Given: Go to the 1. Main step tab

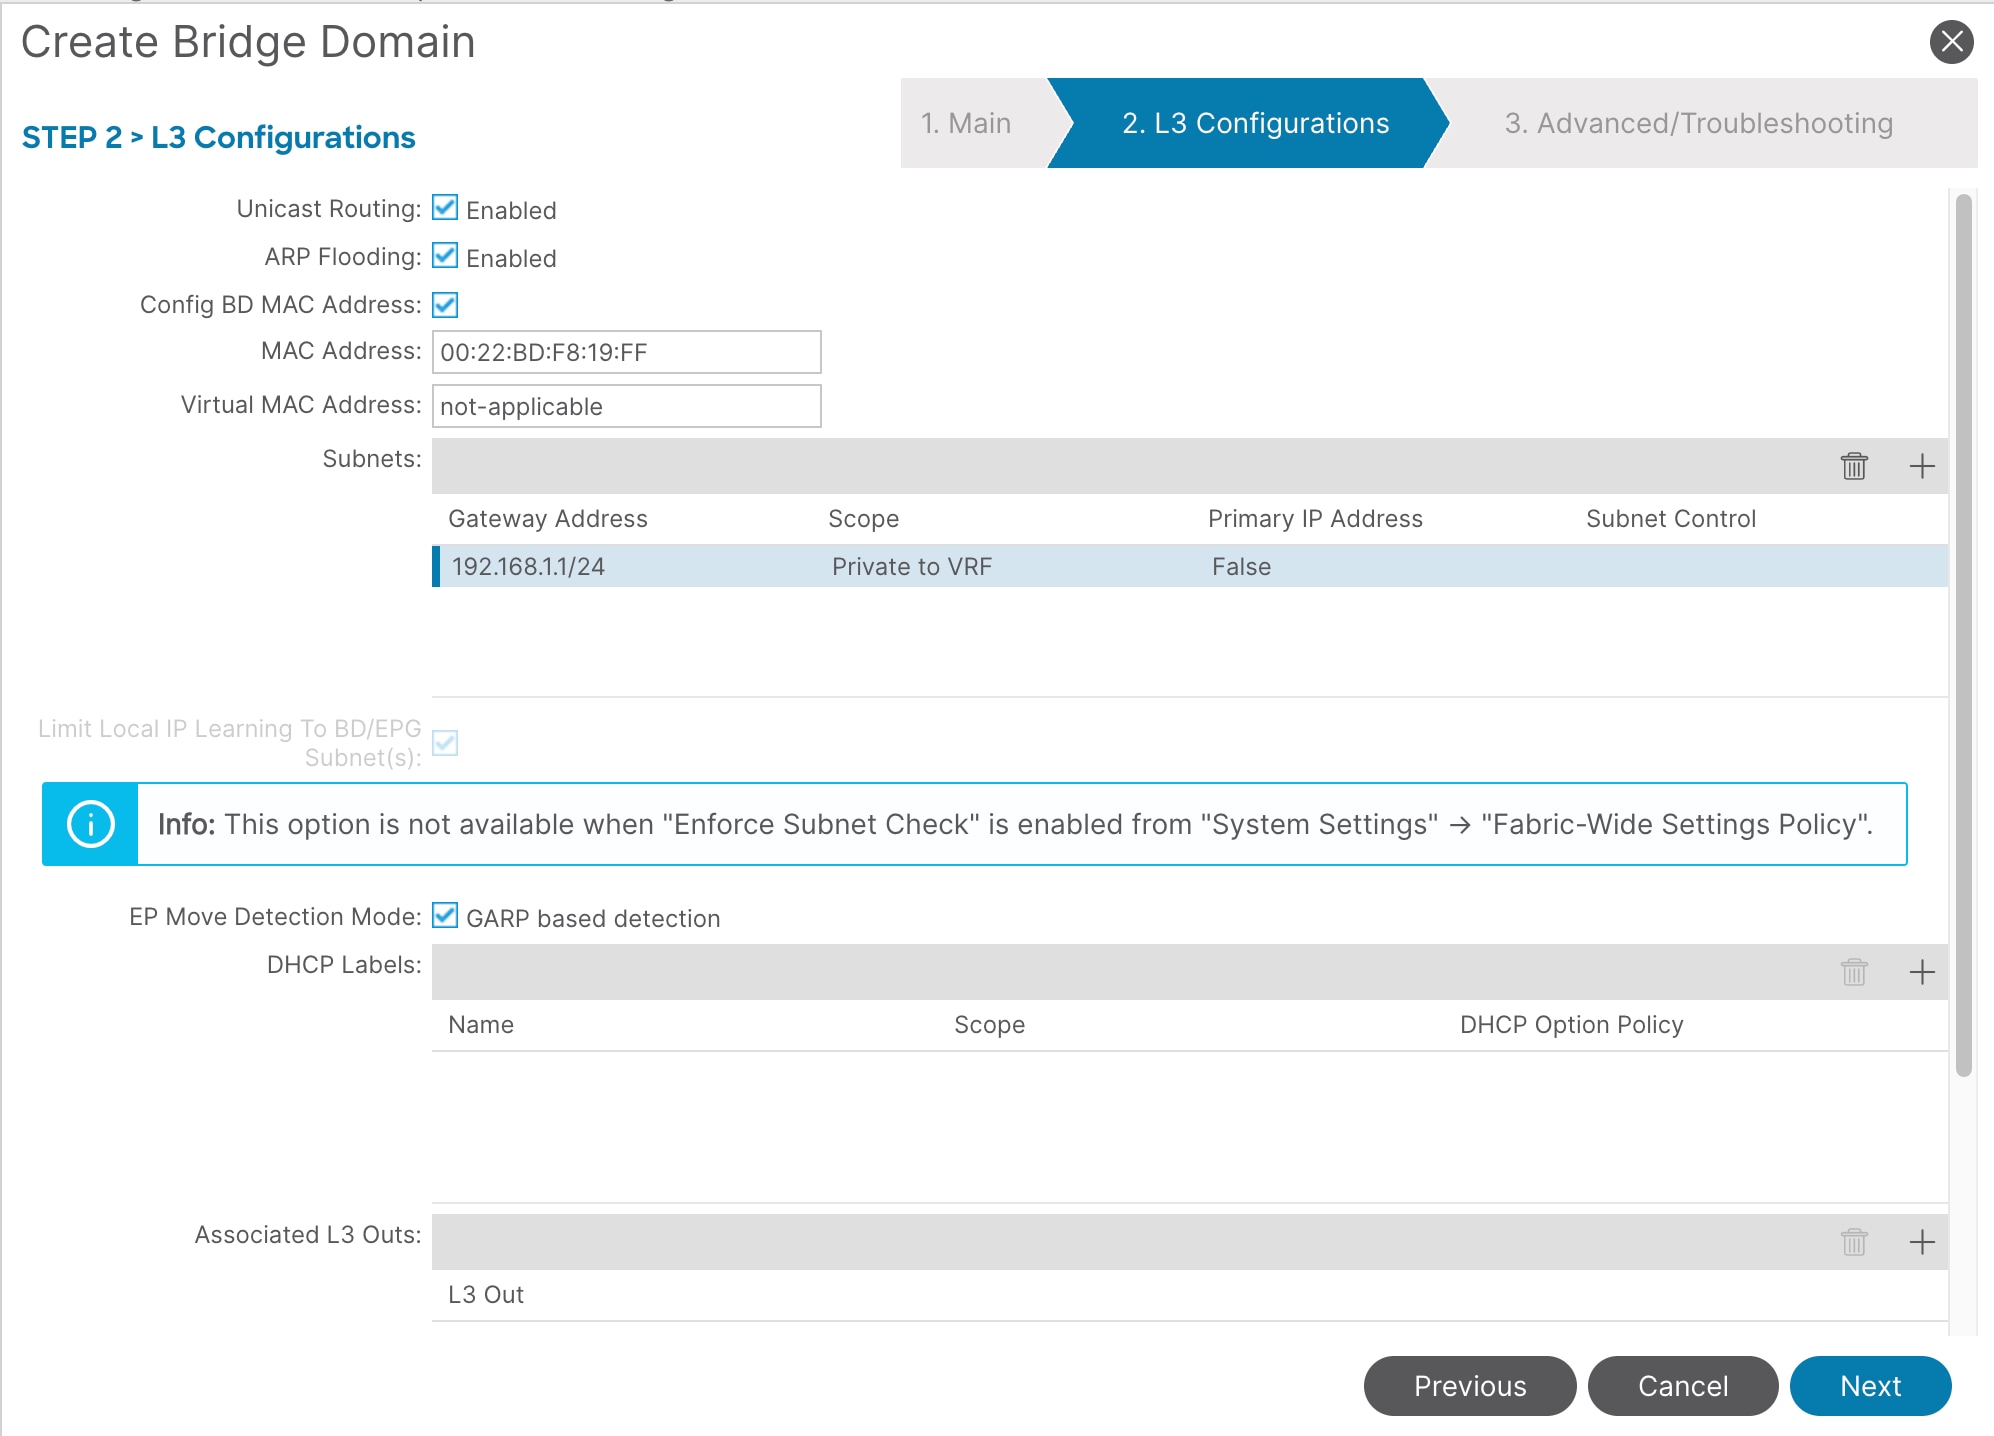Looking at the screenshot, I should 966,123.
